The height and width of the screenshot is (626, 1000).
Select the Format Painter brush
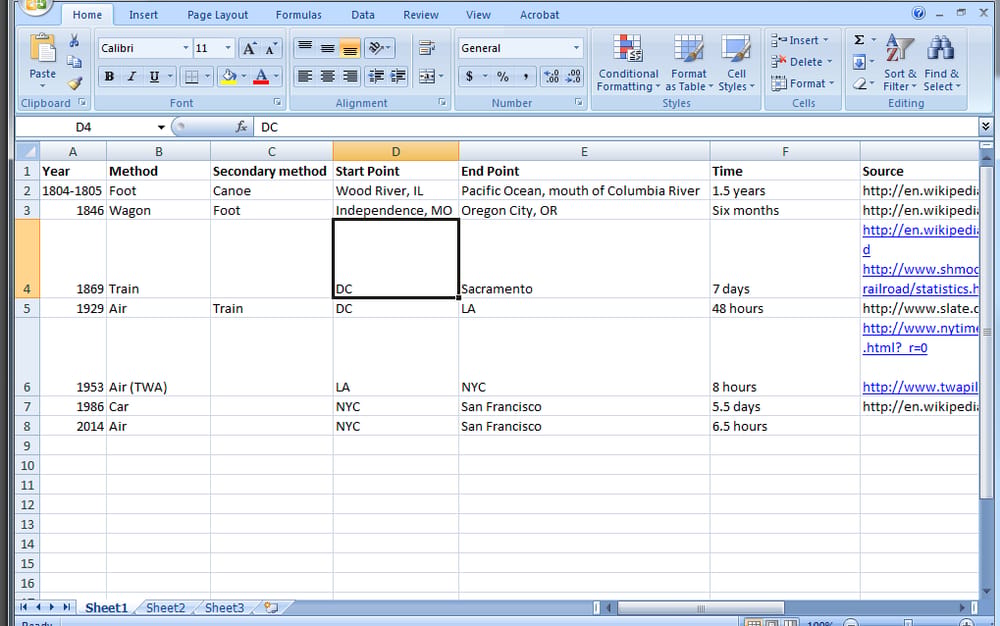[x=75, y=83]
